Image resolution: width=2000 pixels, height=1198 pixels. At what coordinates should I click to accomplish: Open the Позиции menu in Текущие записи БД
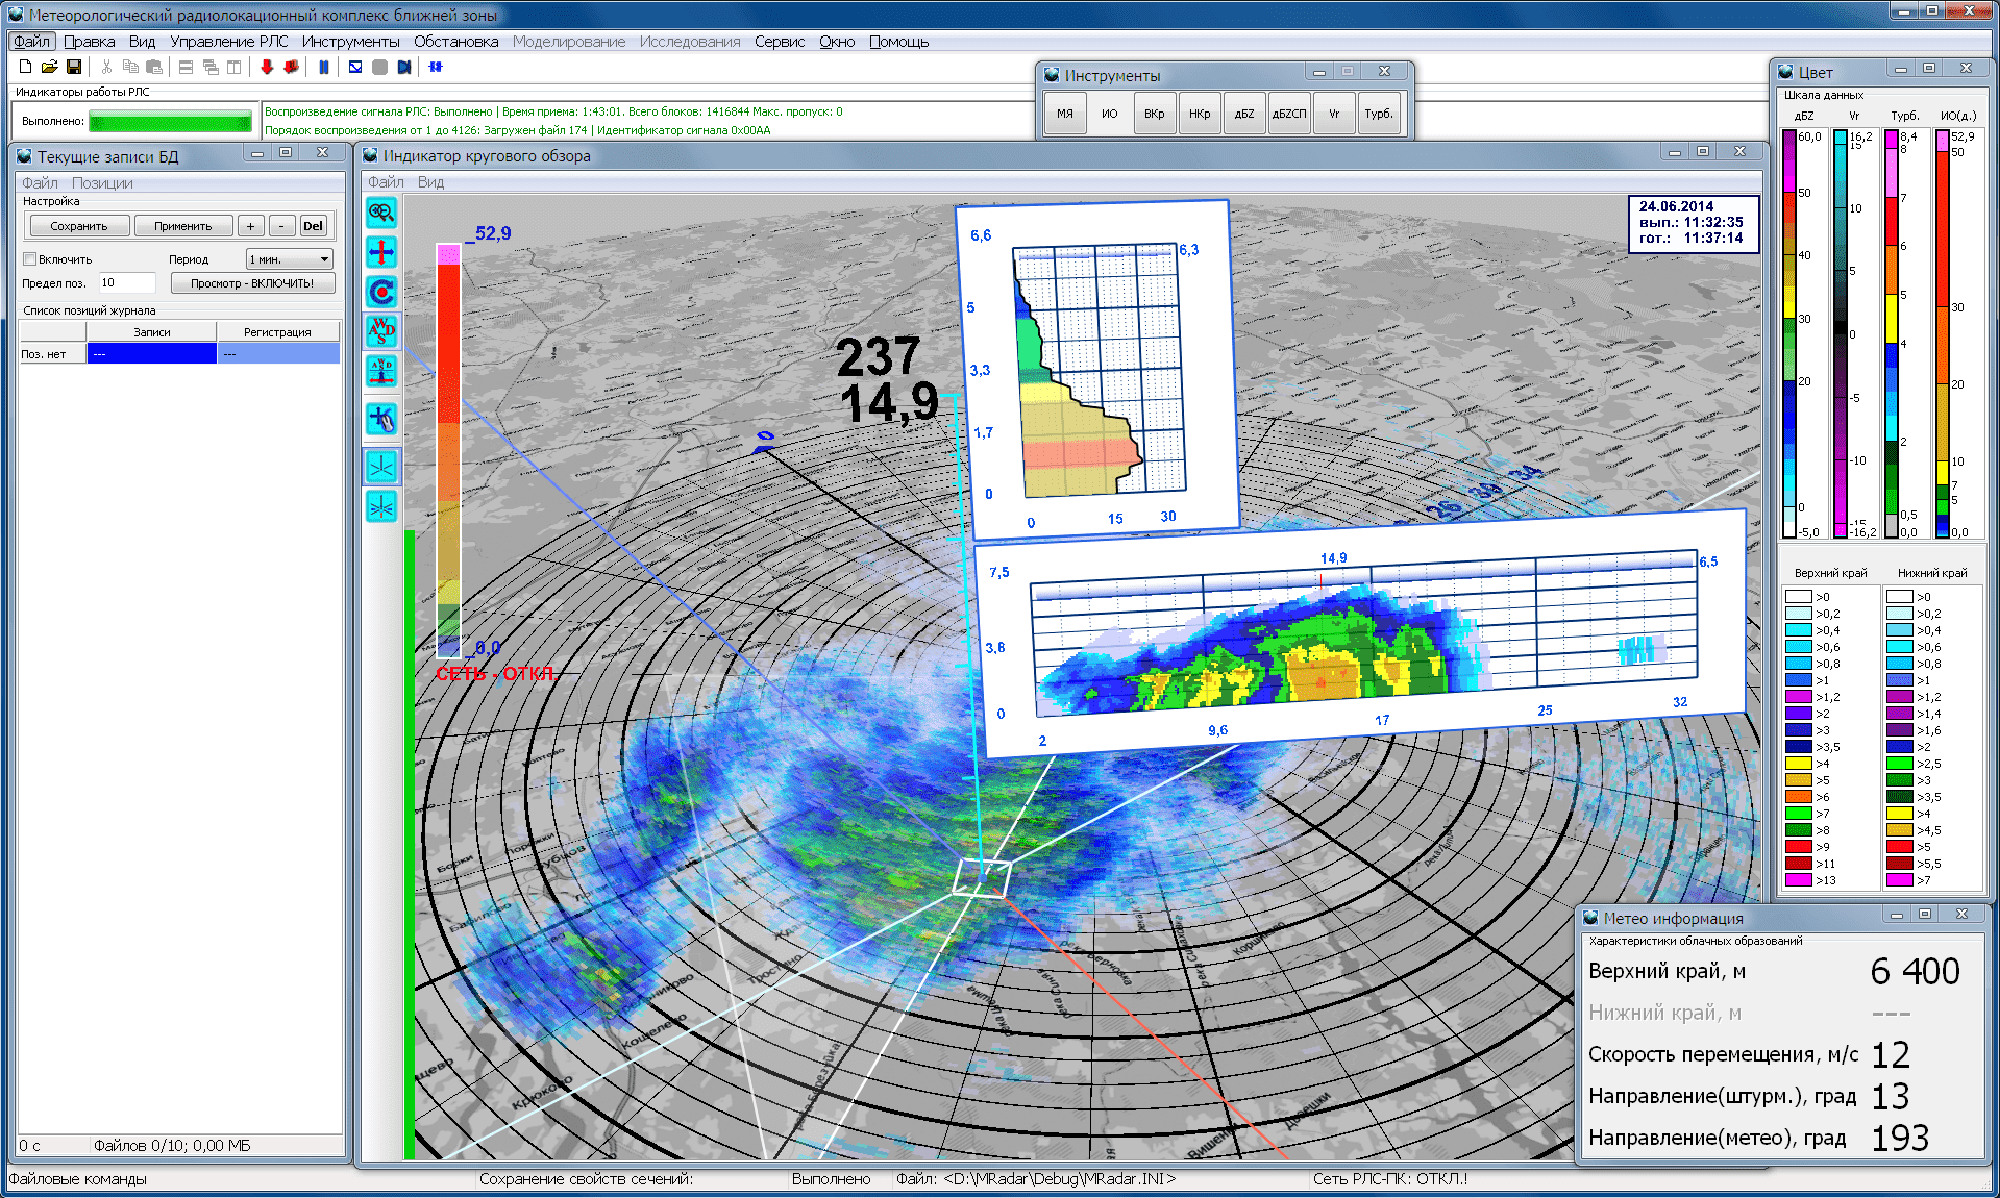tap(102, 183)
